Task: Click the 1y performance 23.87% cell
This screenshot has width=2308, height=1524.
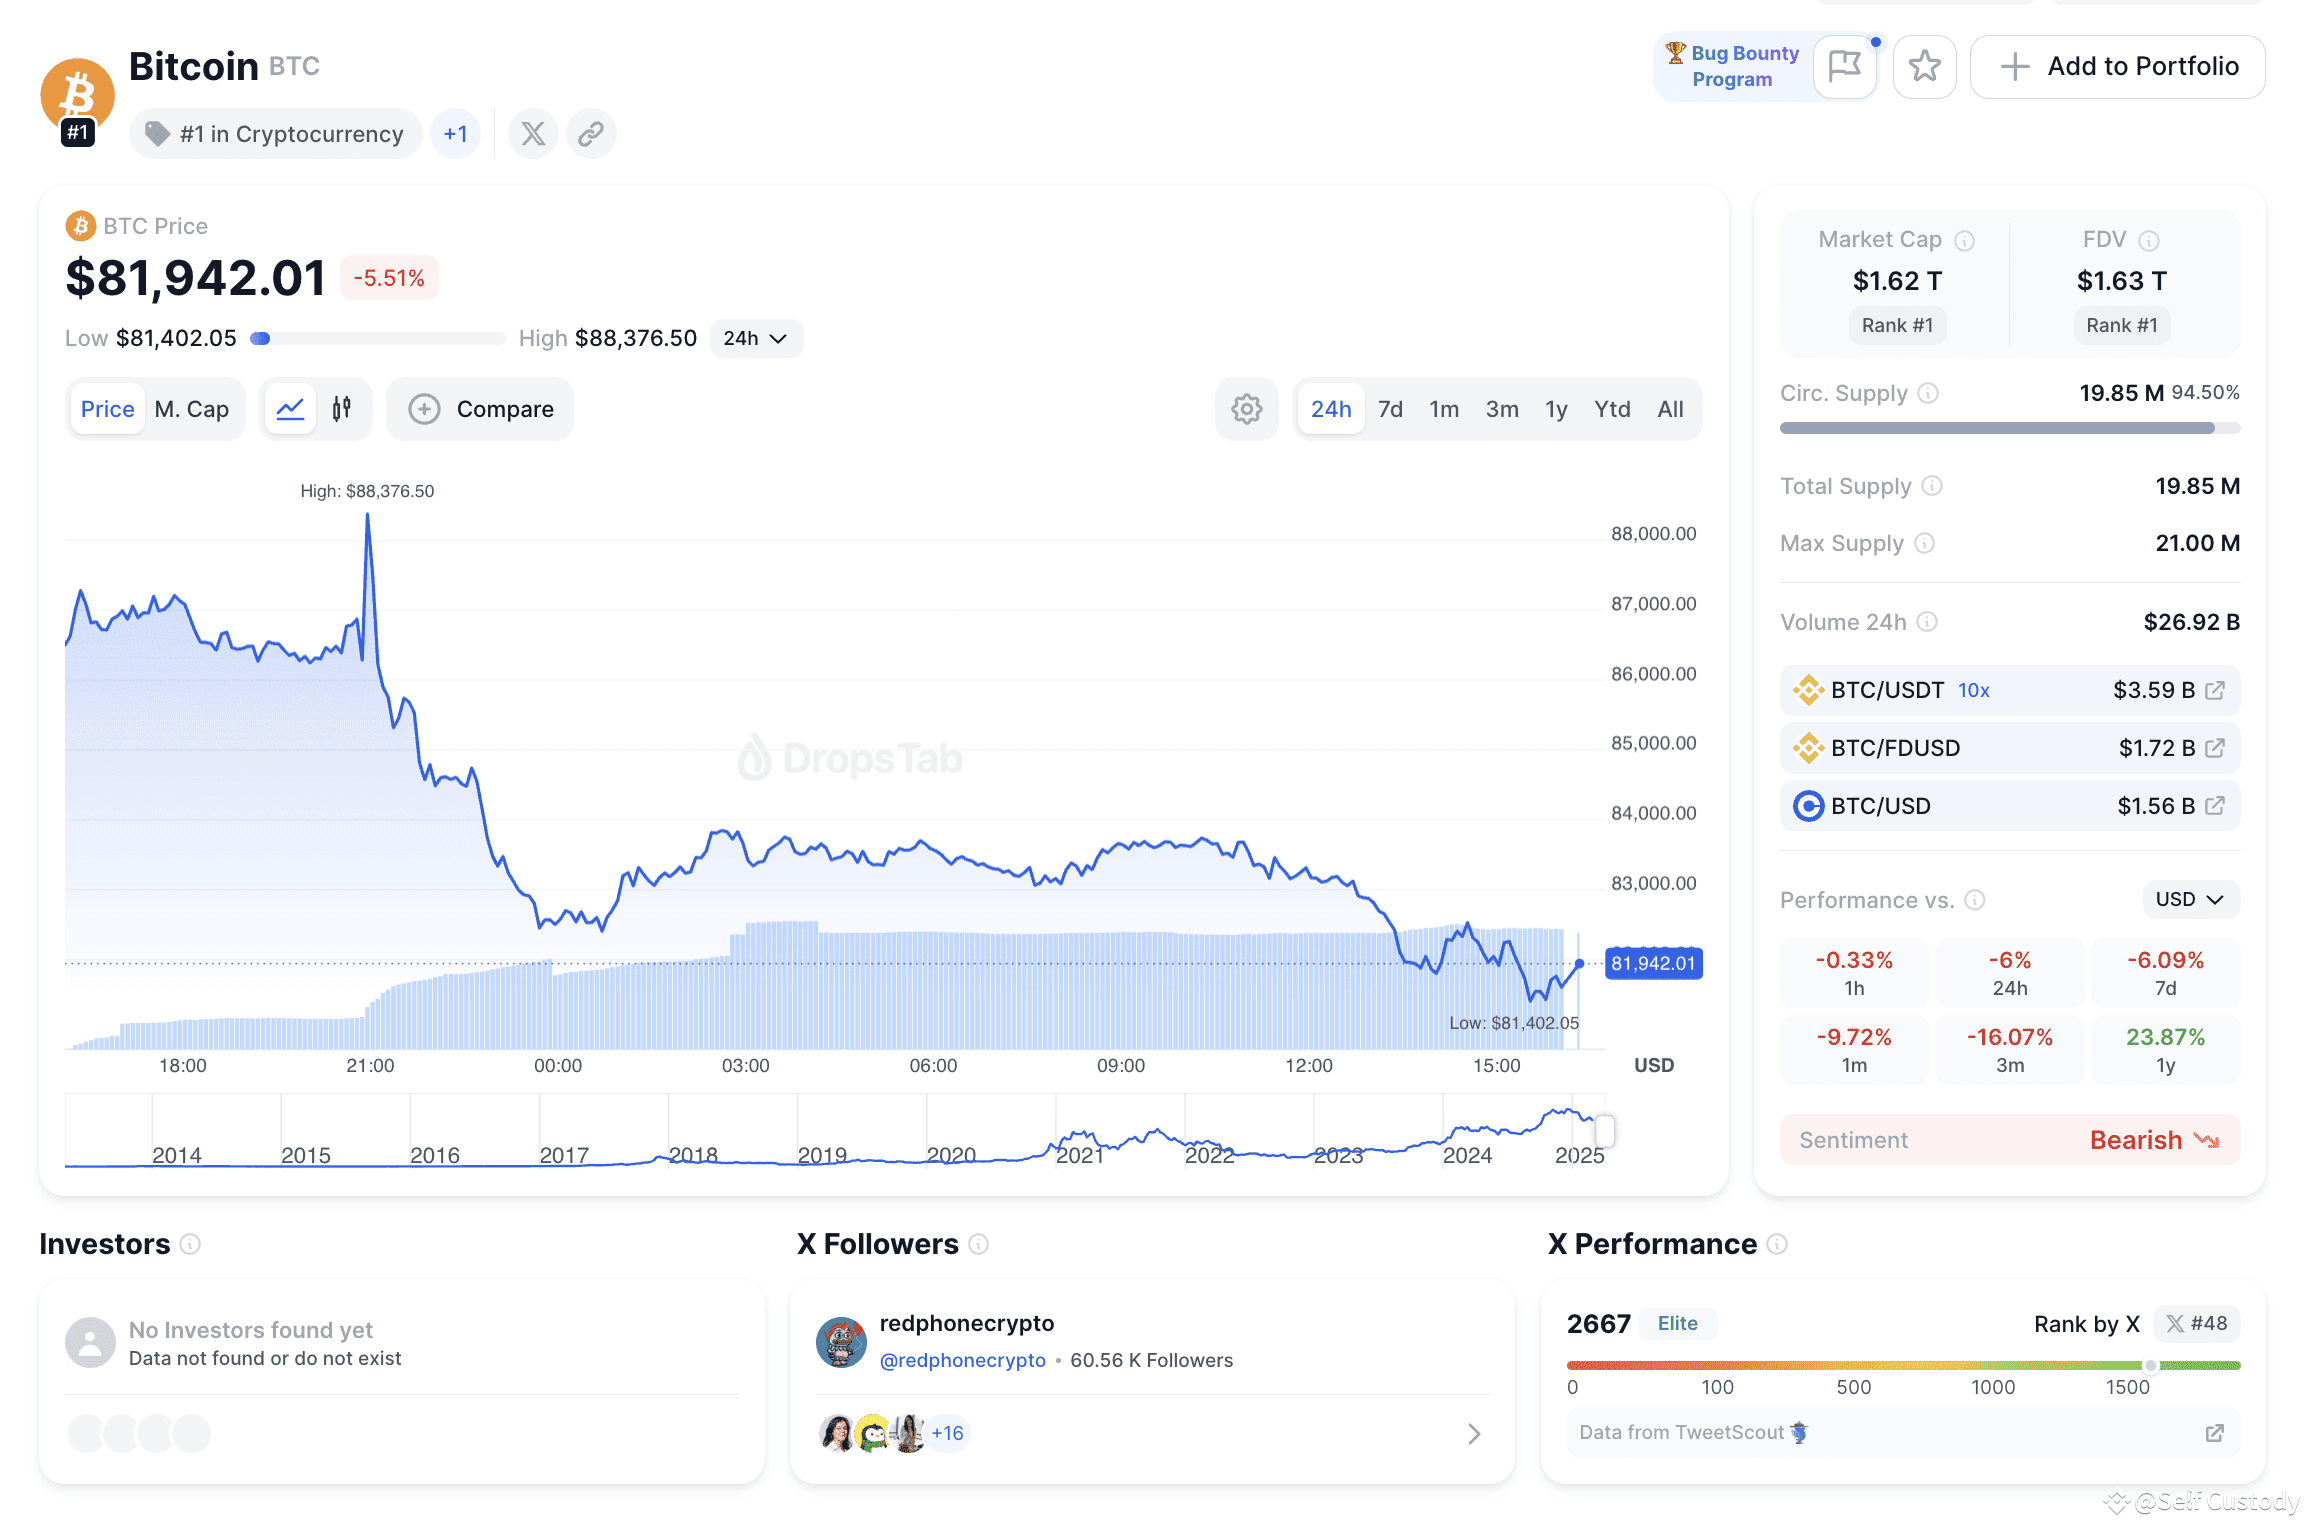Action: [x=2165, y=1049]
